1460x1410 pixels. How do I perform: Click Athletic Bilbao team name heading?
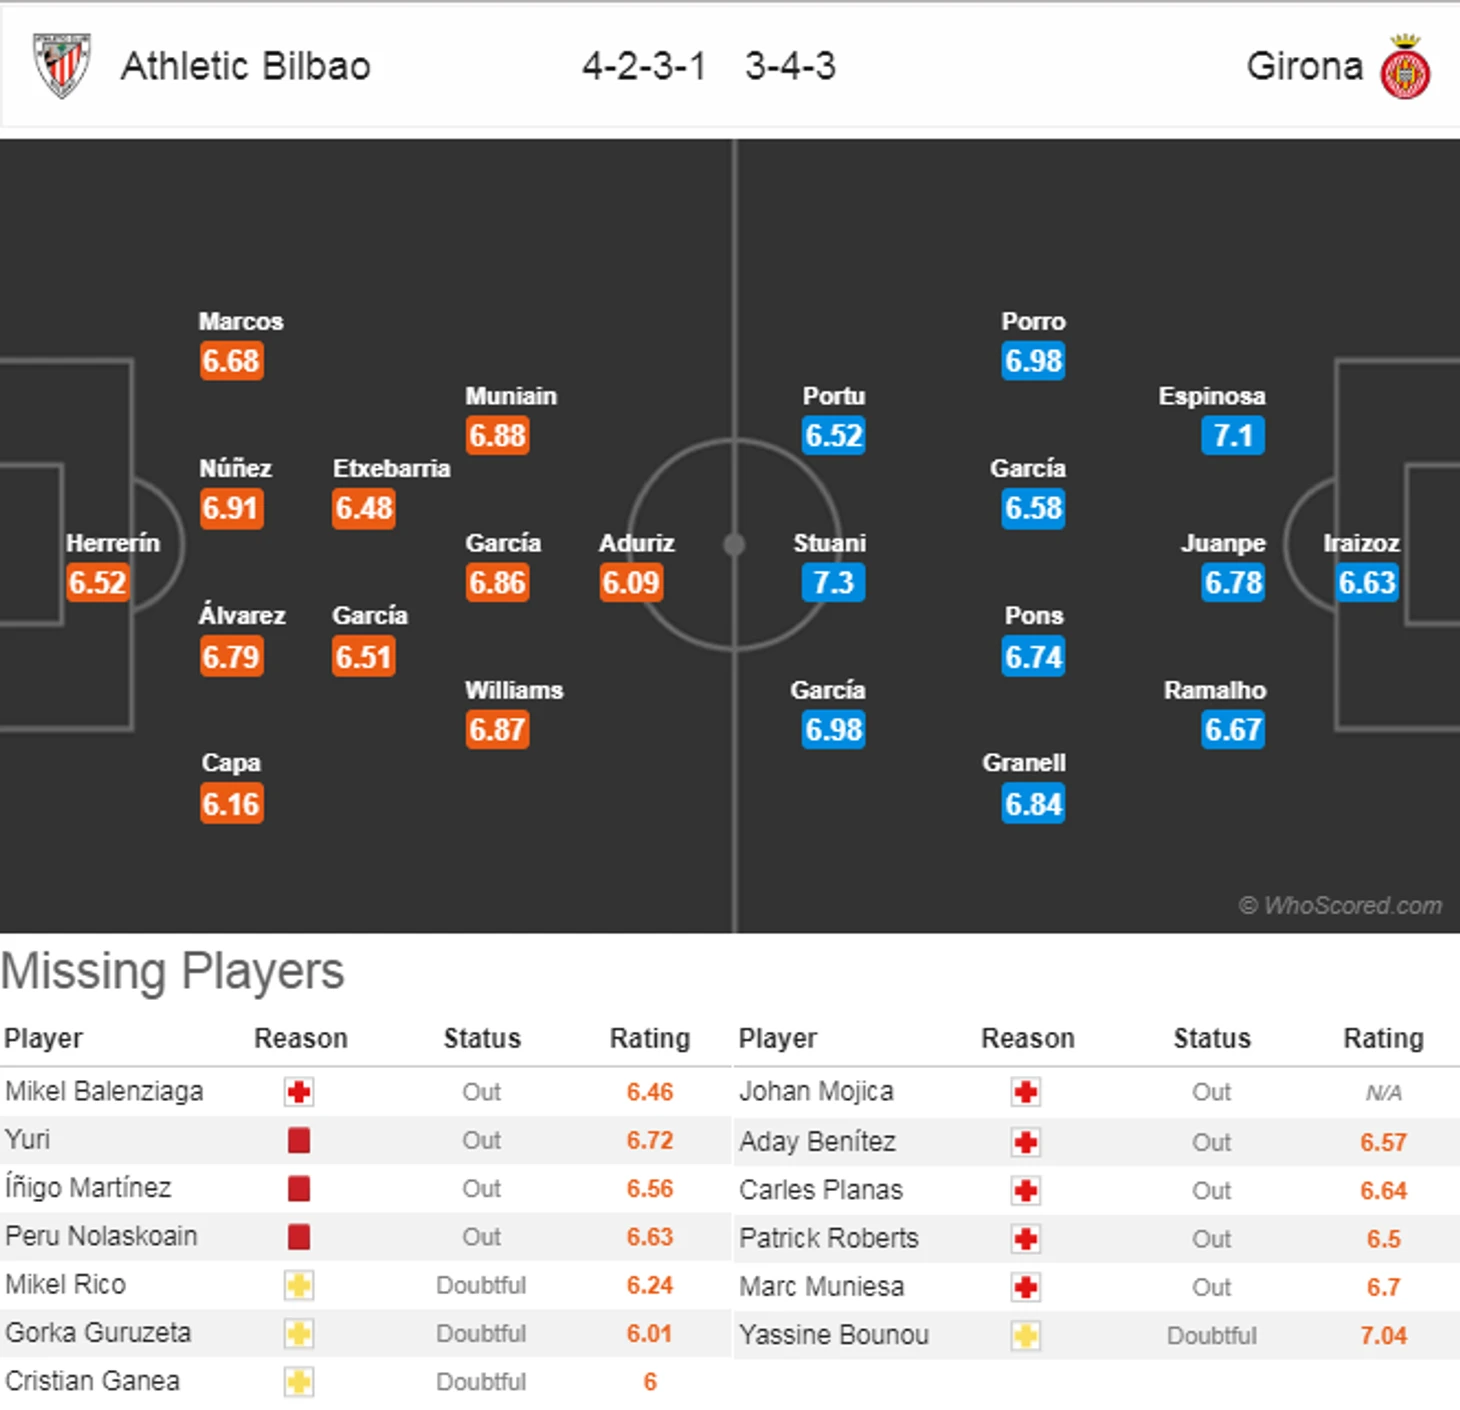[x=245, y=66]
